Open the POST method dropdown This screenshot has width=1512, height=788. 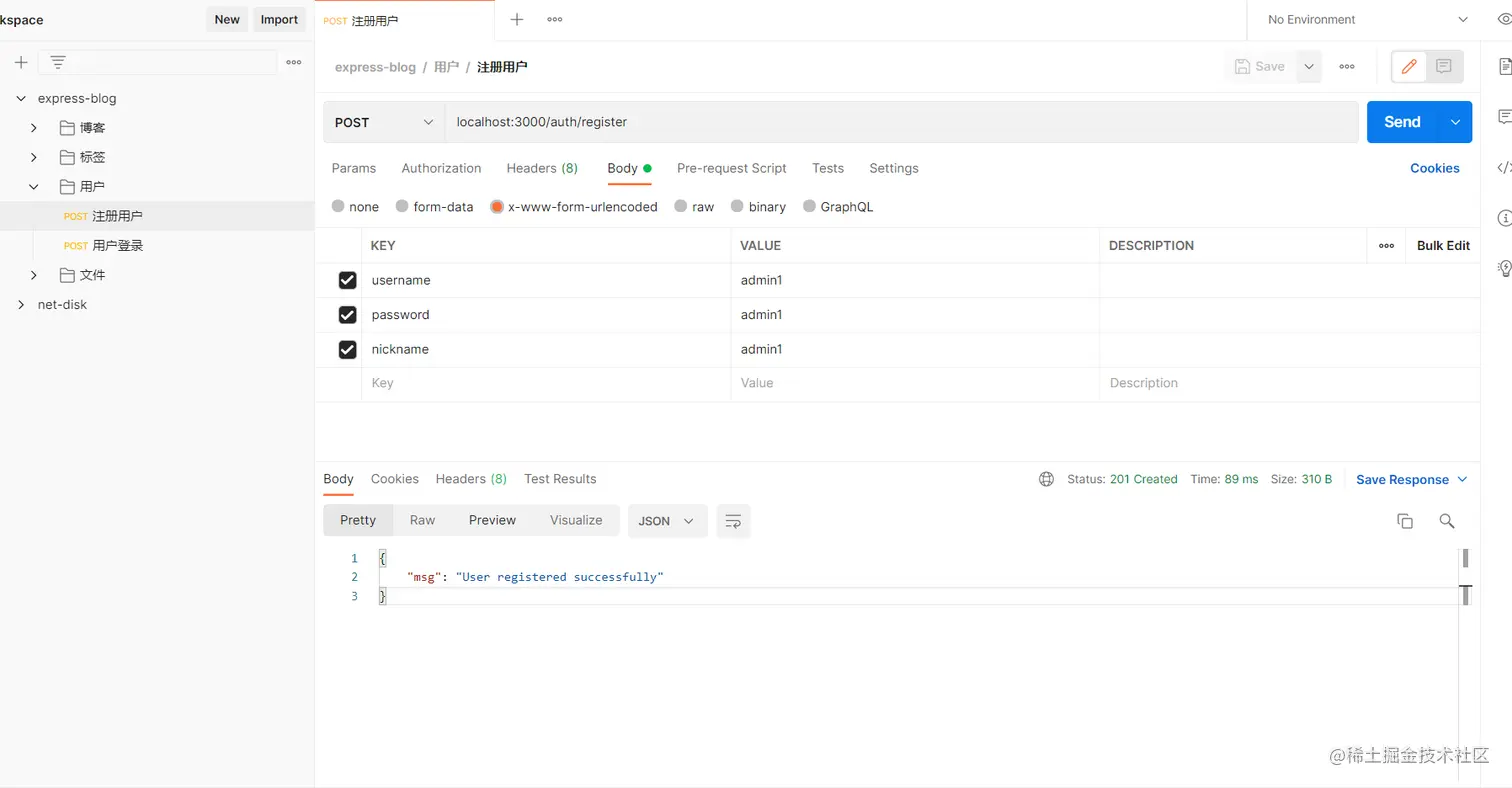point(384,122)
